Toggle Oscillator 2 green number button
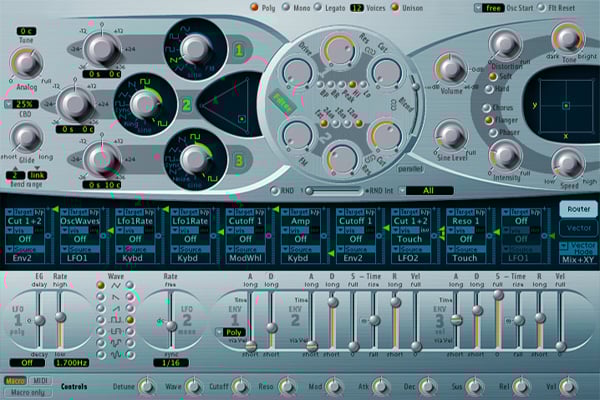The width and height of the screenshot is (600, 400). pyautogui.click(x=239, y=101)
